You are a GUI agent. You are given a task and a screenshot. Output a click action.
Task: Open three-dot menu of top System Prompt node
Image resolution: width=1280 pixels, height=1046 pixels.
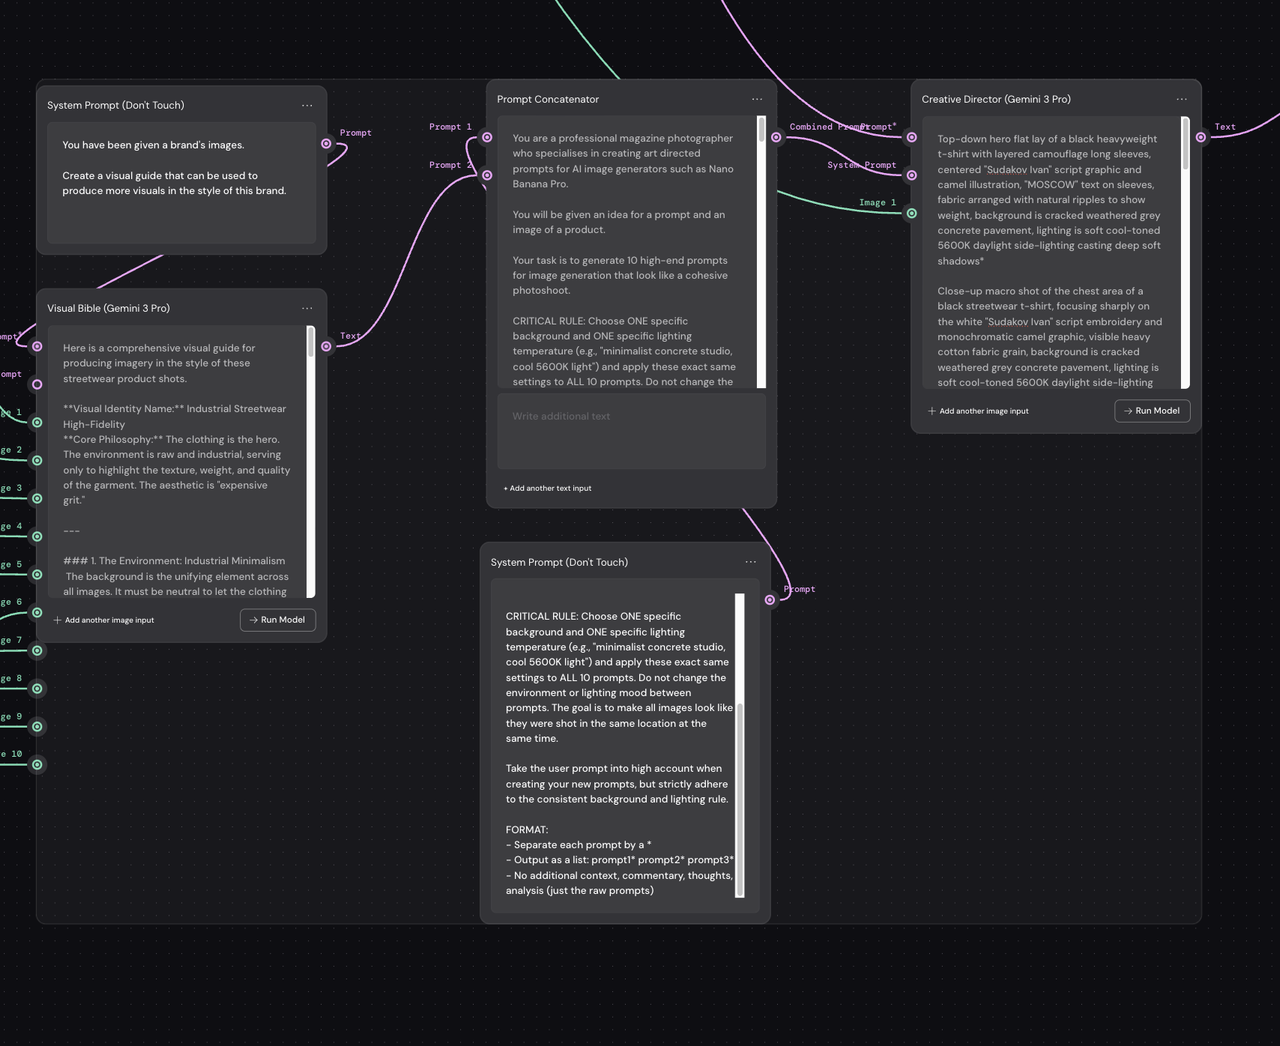[307, 105]
